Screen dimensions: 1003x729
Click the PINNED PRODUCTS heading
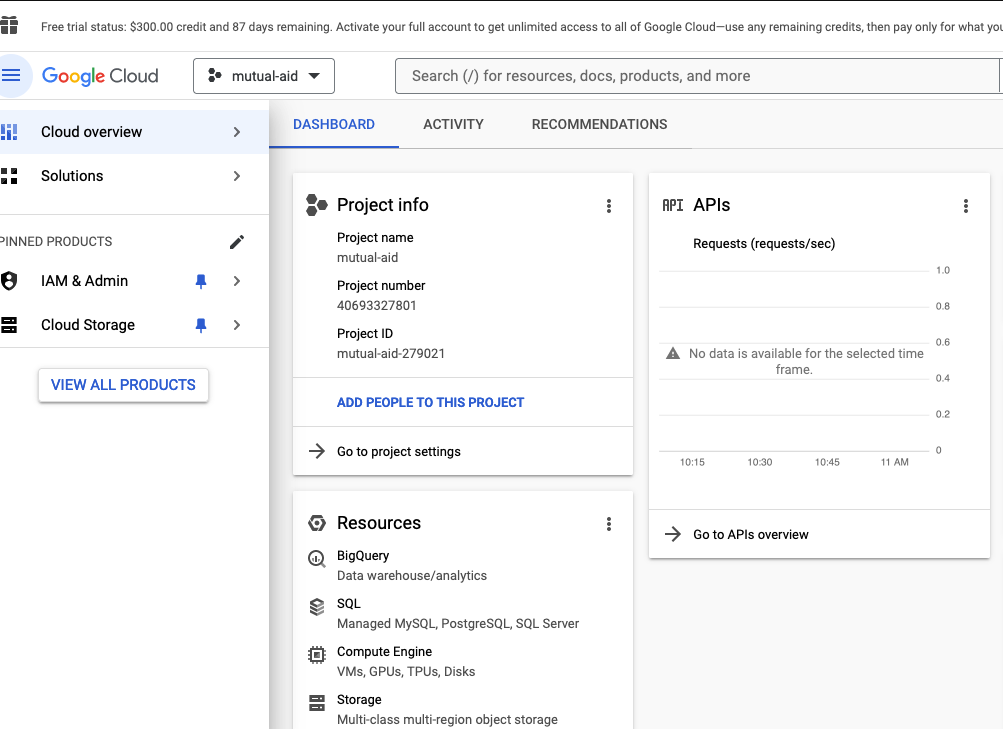(56, 242)
